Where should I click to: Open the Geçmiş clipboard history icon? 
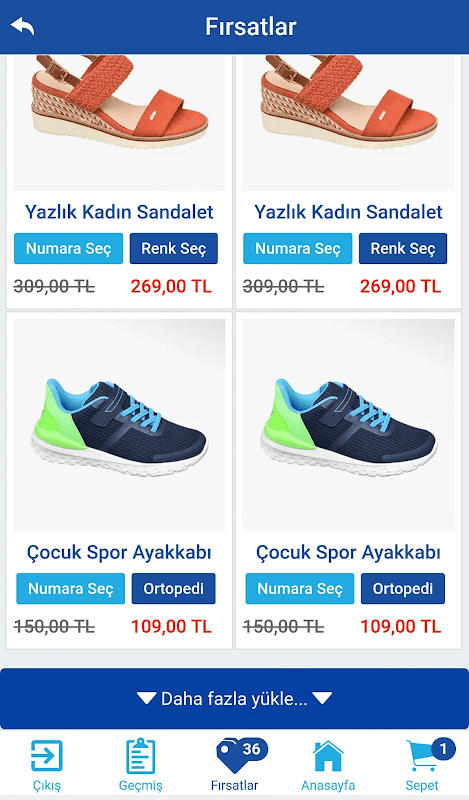140,756
